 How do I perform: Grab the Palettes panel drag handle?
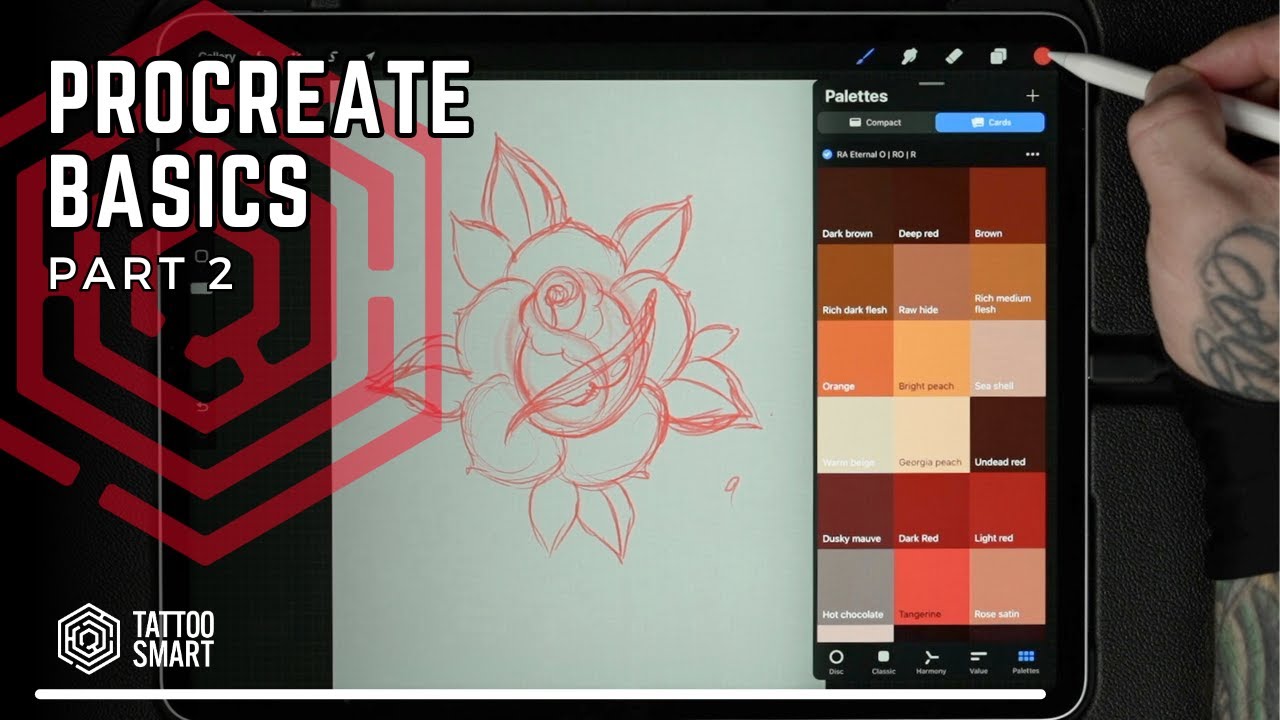click(x=931, y=84)
